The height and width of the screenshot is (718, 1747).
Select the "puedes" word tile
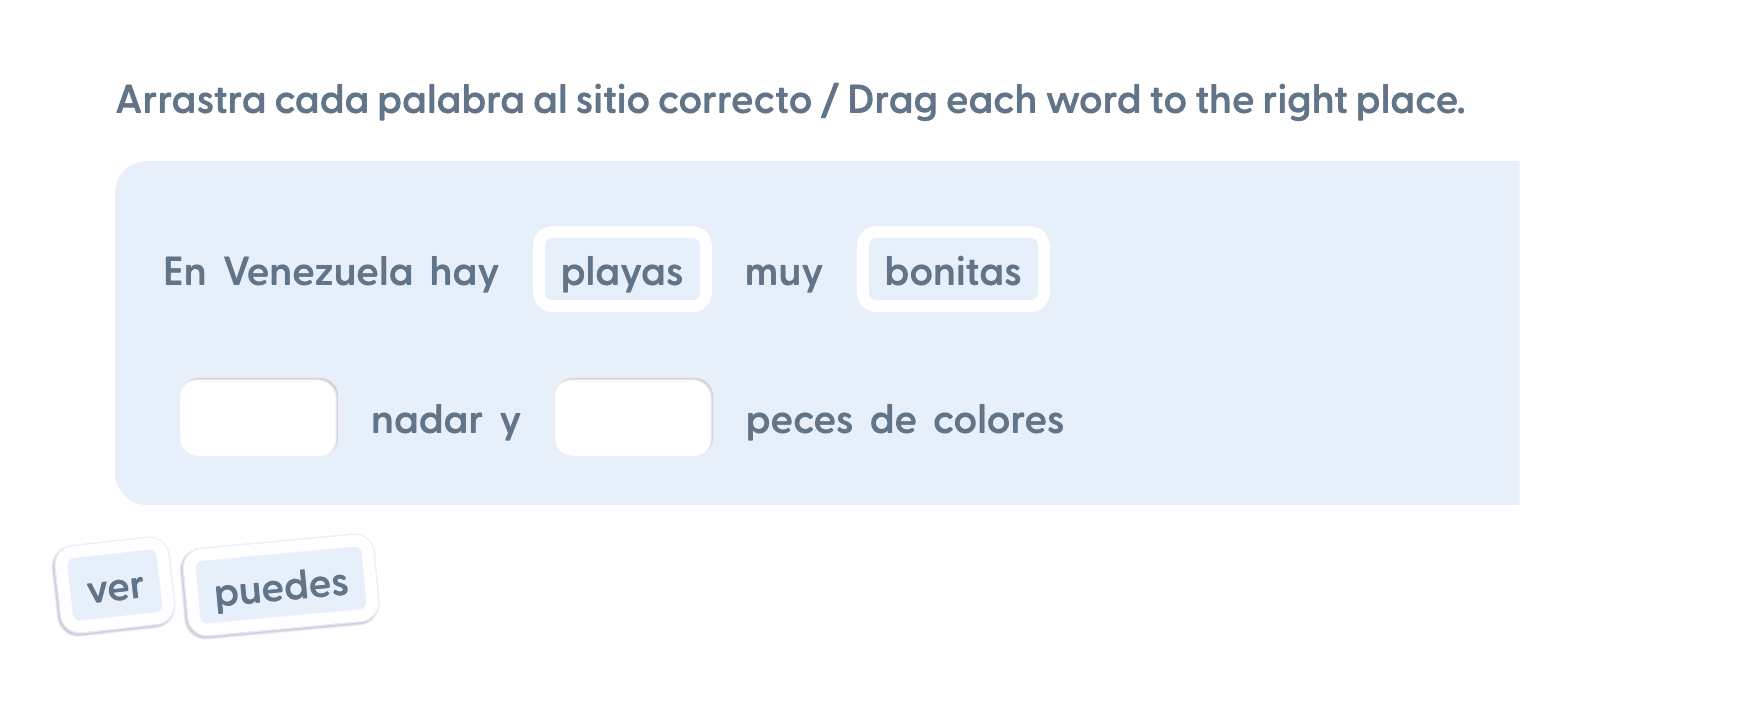point(281,587)
